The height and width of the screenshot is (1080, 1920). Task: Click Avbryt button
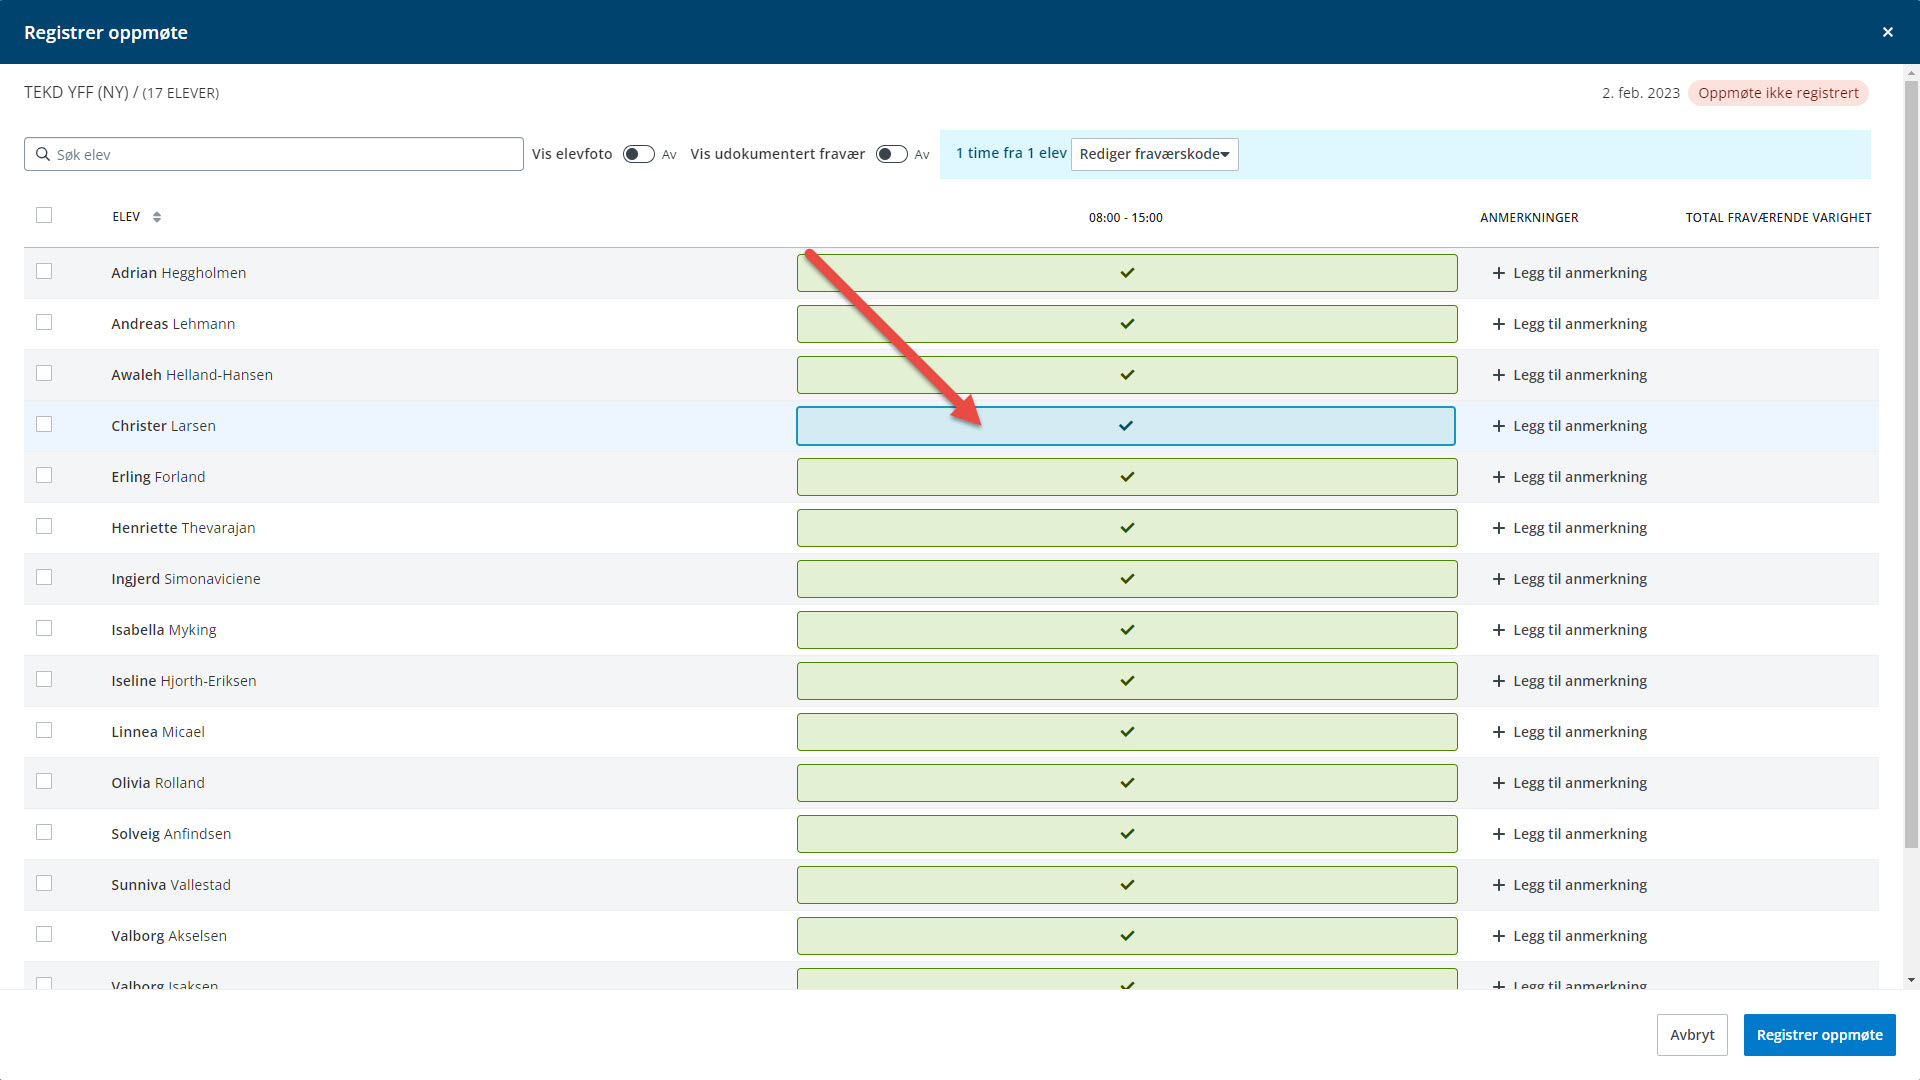click(x=1692, y=1035)
